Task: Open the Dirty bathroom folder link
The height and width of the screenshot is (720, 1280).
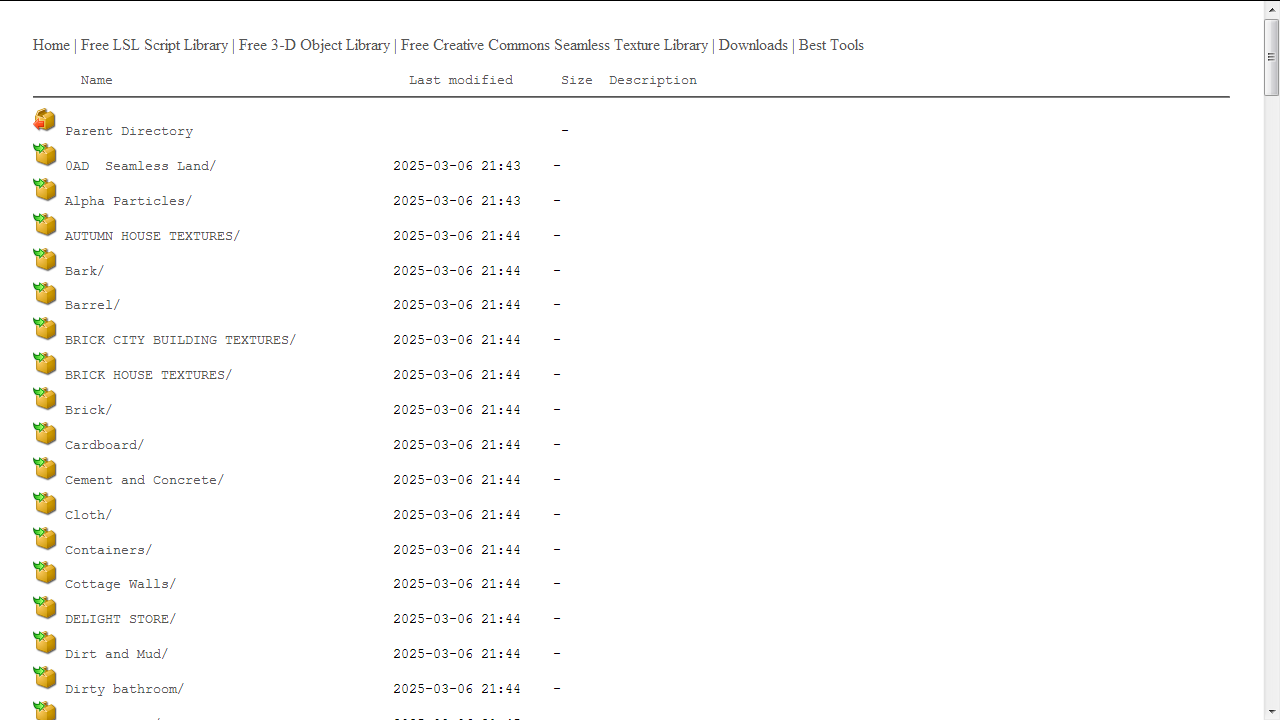Action: coord(124,689)
